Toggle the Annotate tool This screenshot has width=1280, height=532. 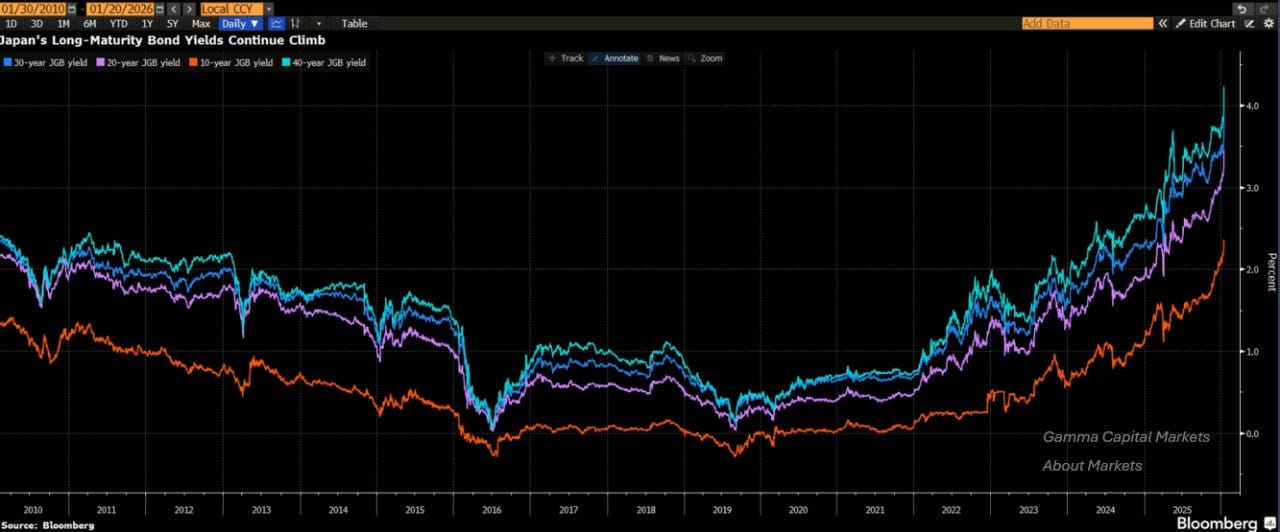(615, 58)
